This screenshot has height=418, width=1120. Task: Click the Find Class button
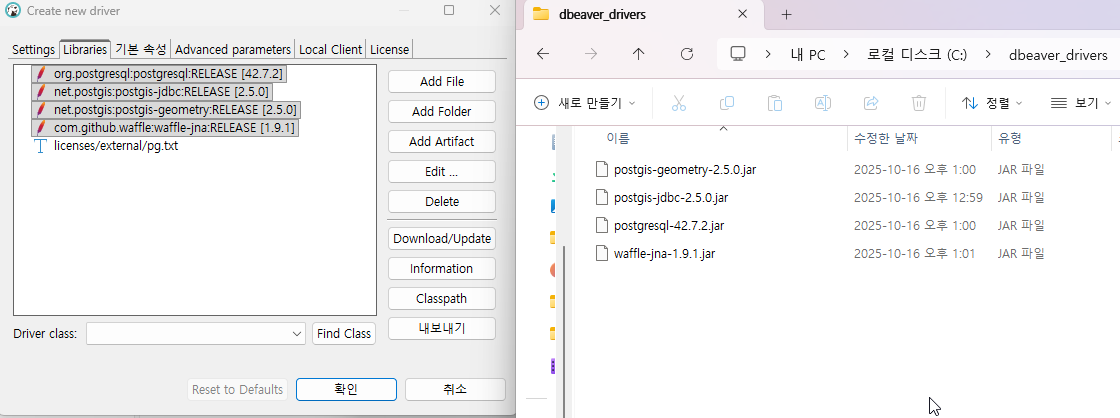344,334
